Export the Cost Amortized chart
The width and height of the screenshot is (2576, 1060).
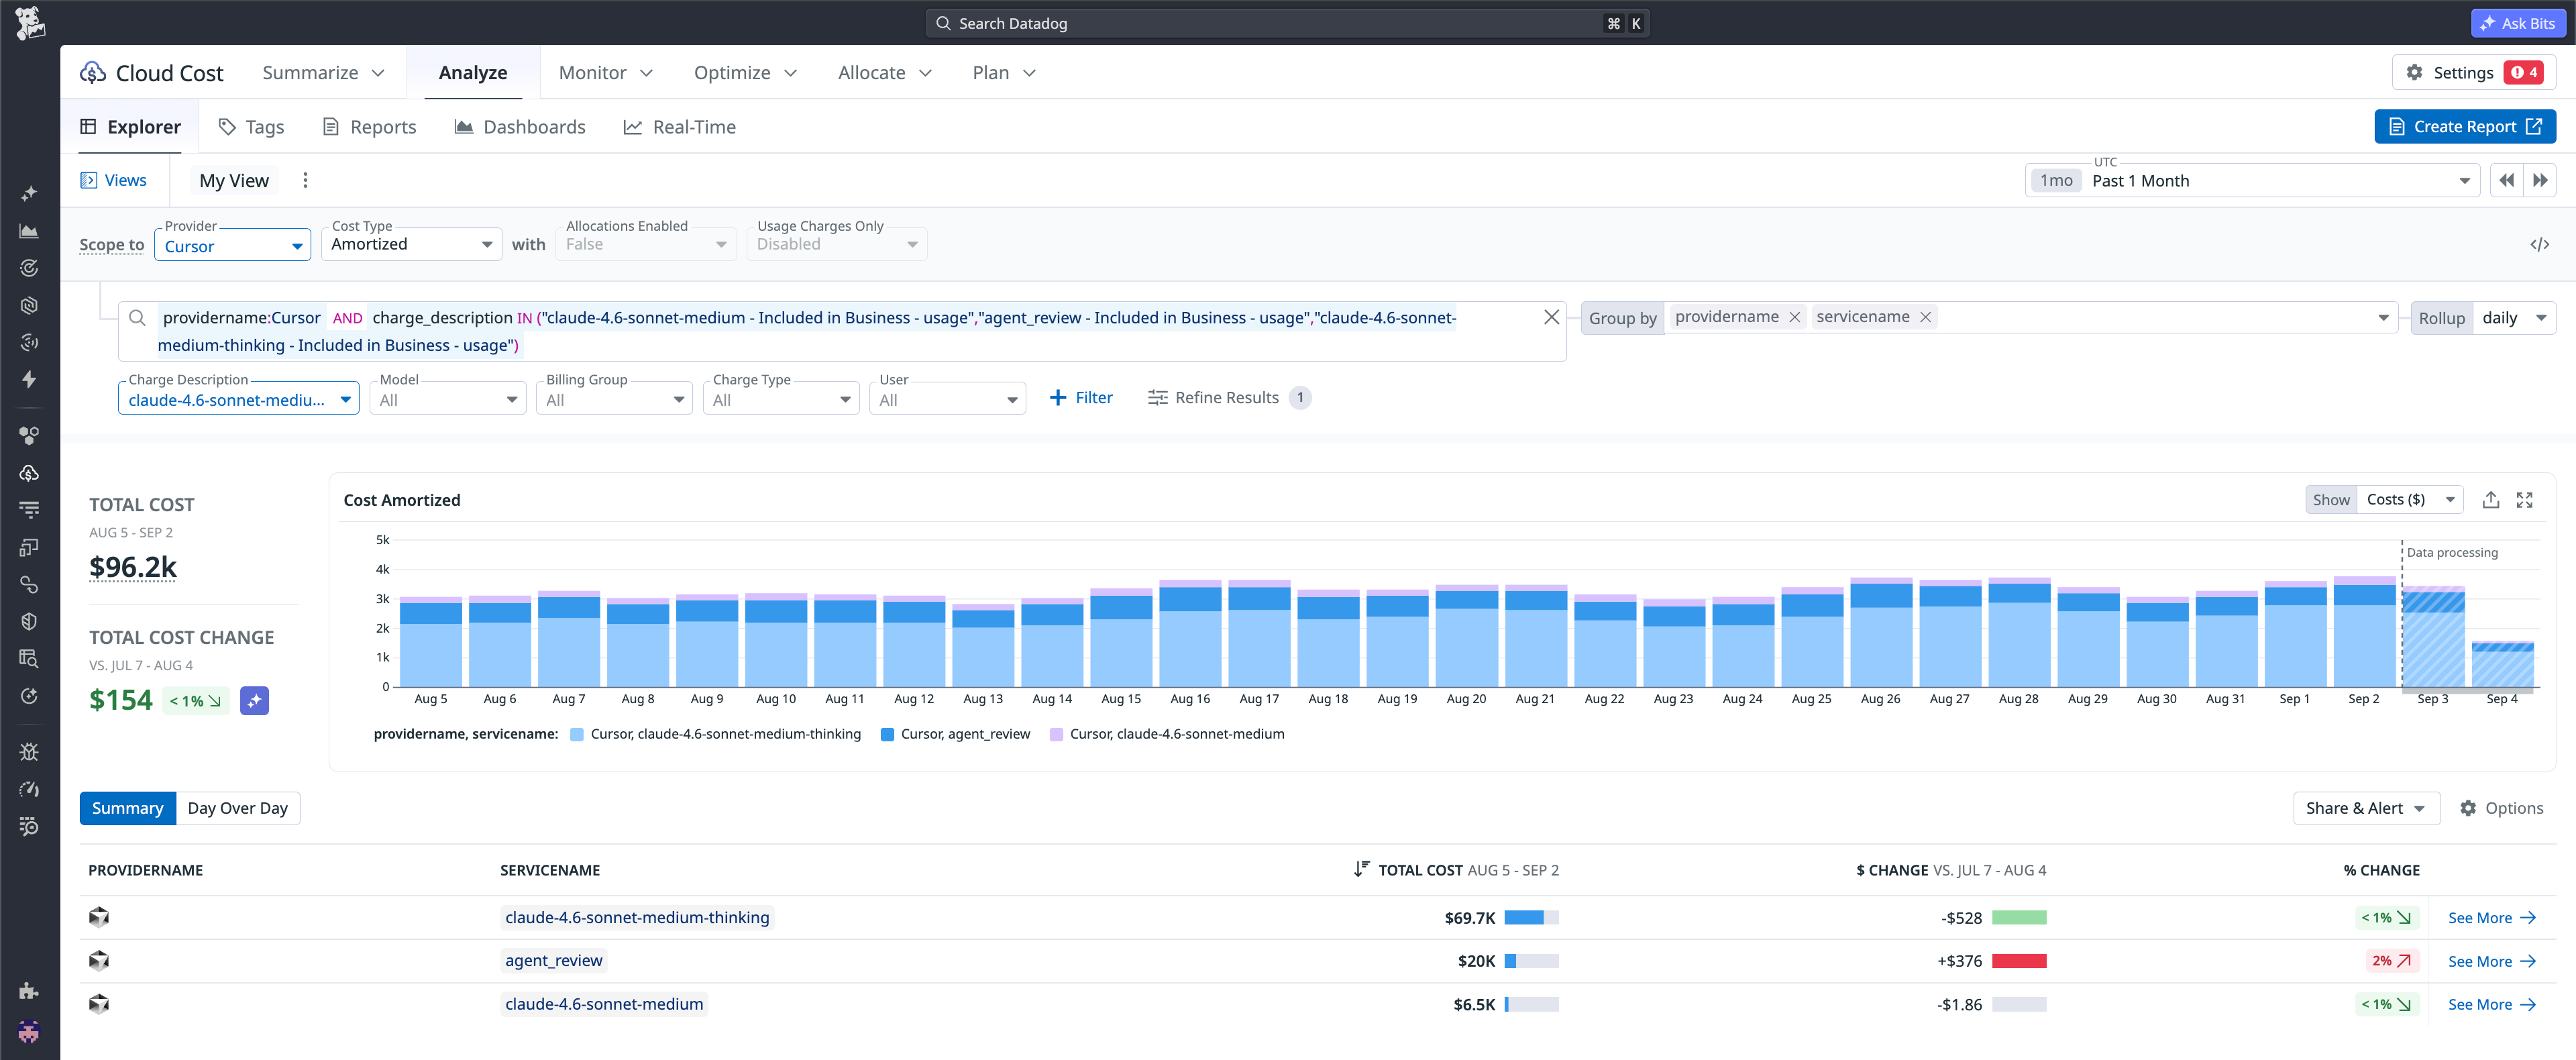[x=2491, y=500]
